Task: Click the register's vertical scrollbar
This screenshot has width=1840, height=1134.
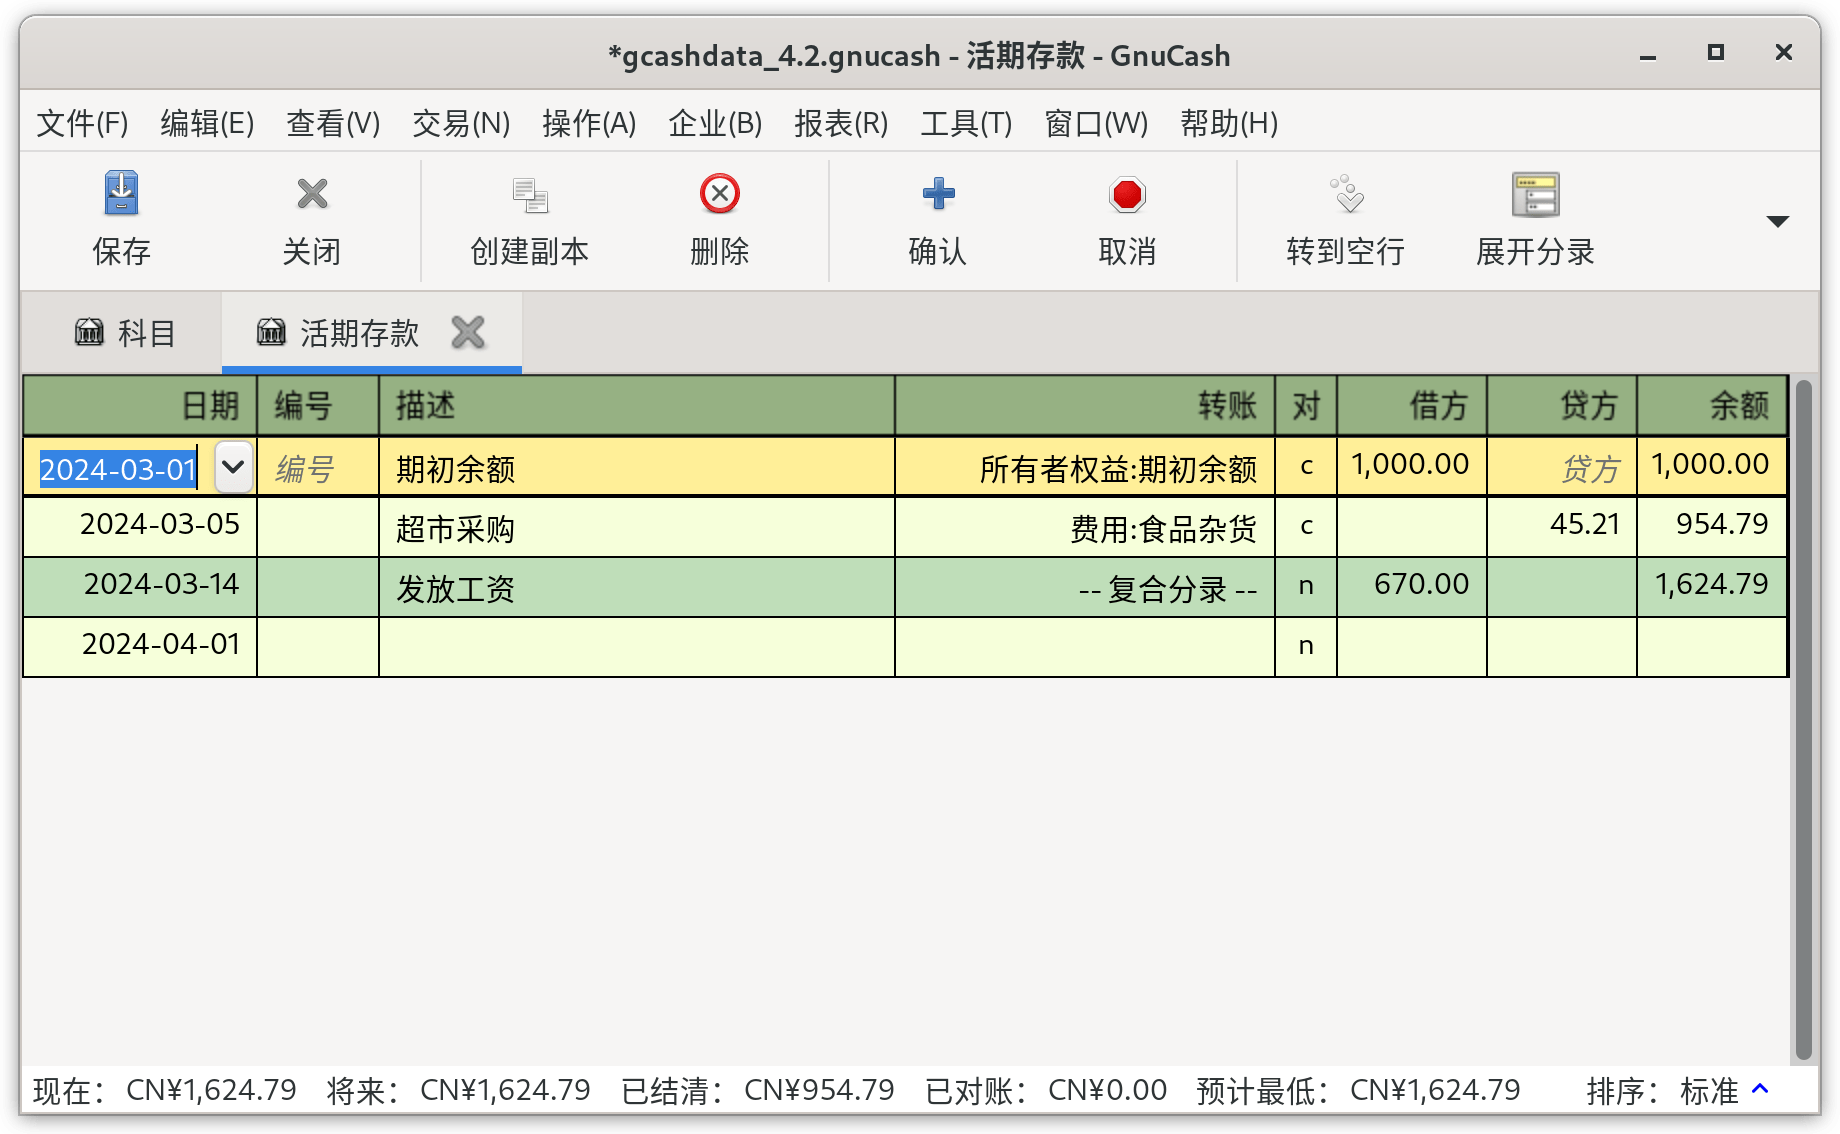Action: 1803,719
